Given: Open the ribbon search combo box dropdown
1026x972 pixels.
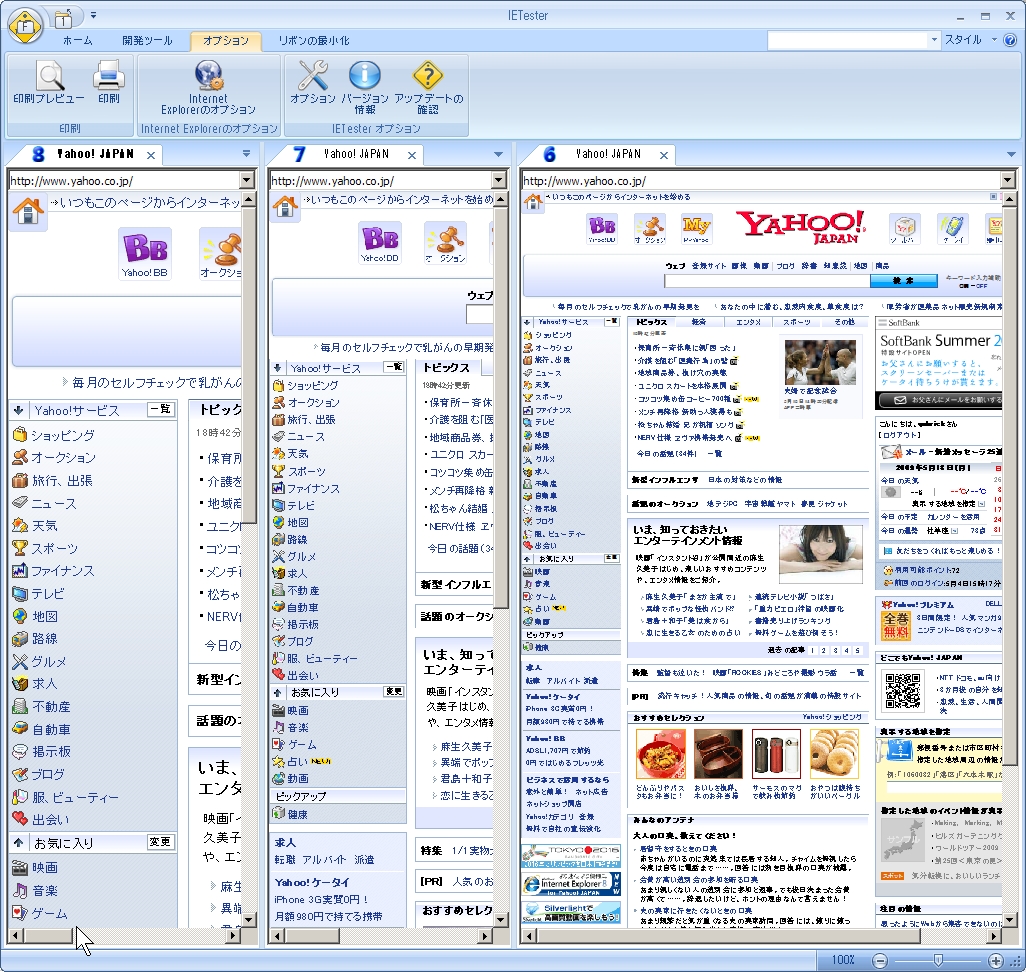Looking at the screenshot, I should [x=934, y=40].
